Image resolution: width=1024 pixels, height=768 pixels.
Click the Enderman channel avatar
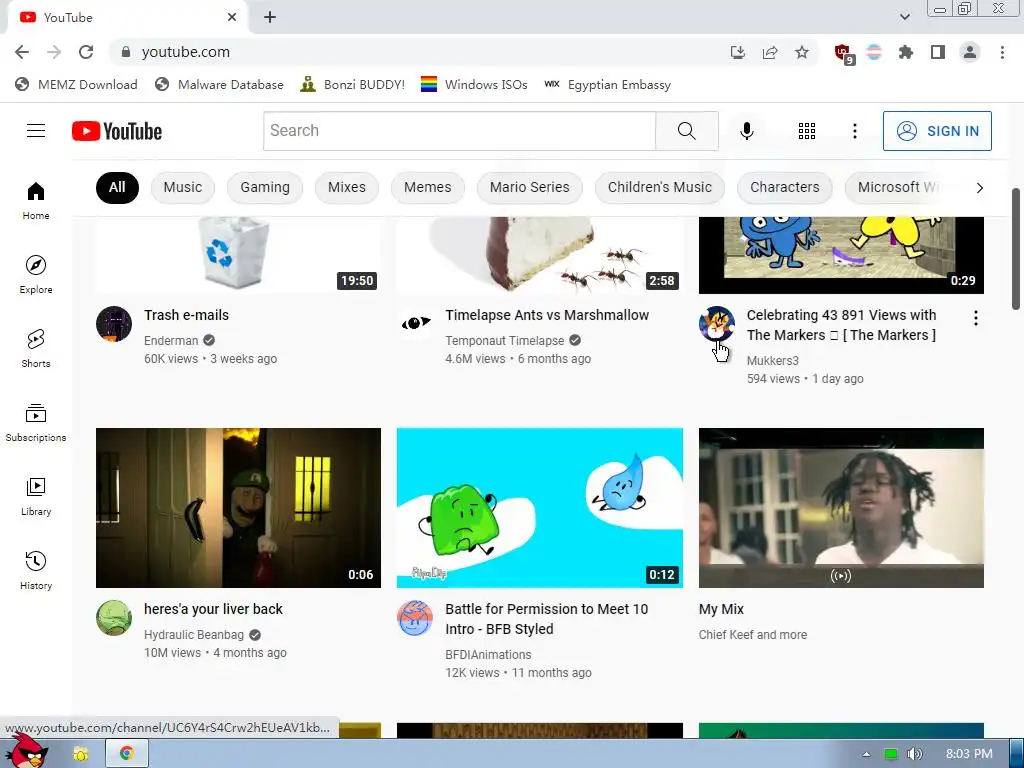pyautogui.click(x=114, y=324)
